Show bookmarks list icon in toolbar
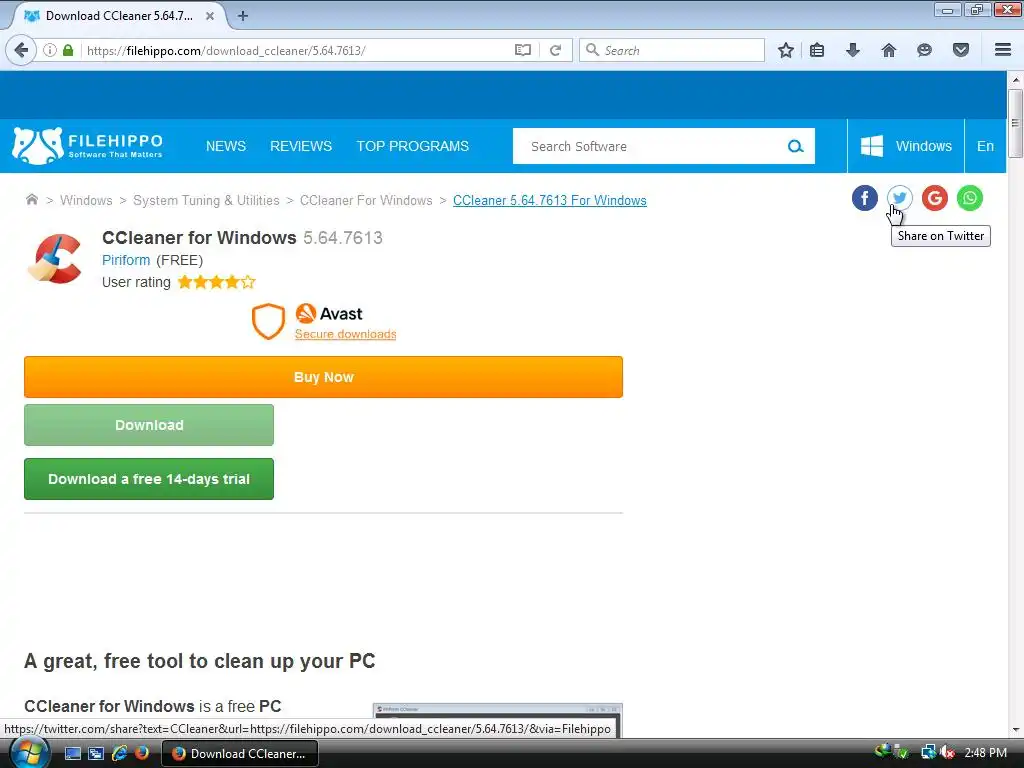The width and height of the screenshot is (1024, 768). [817, 50]
